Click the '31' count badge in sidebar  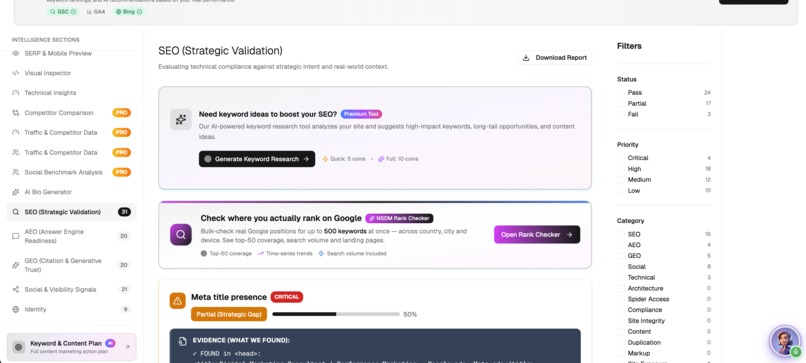tap(124, 212)
